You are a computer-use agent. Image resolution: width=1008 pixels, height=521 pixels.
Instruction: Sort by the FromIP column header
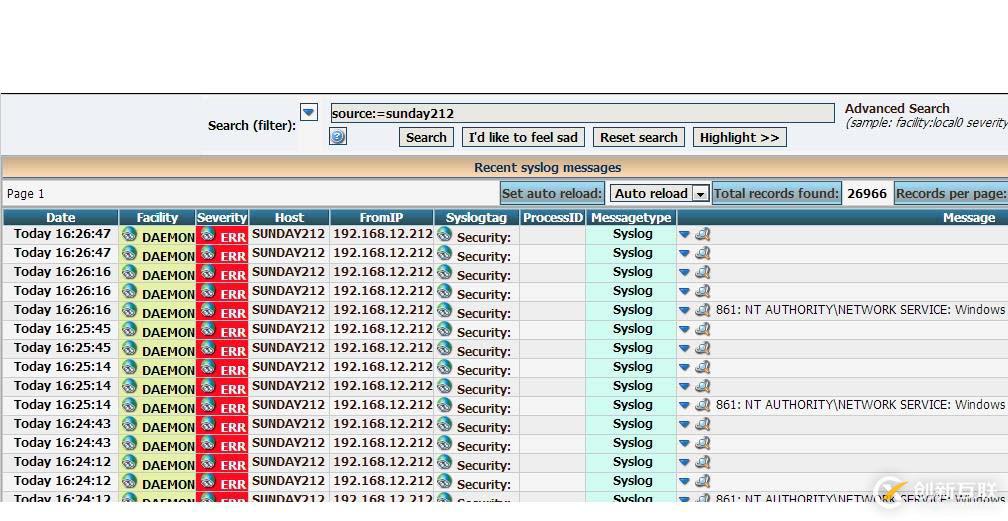point(381,217)
